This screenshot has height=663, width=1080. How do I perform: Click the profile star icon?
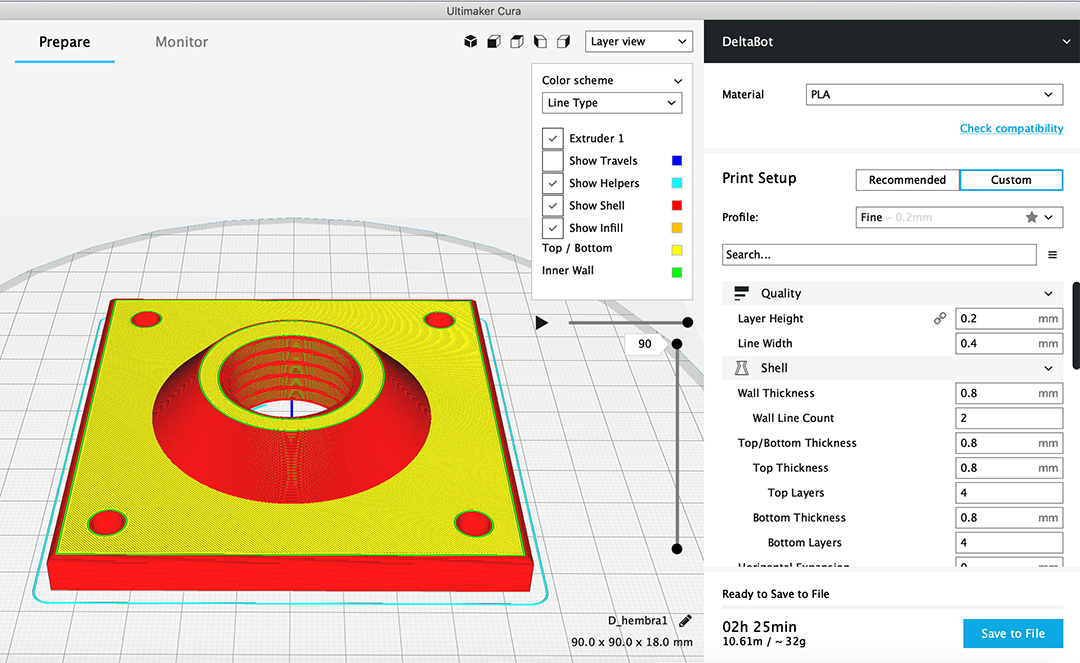point(1031,218)
